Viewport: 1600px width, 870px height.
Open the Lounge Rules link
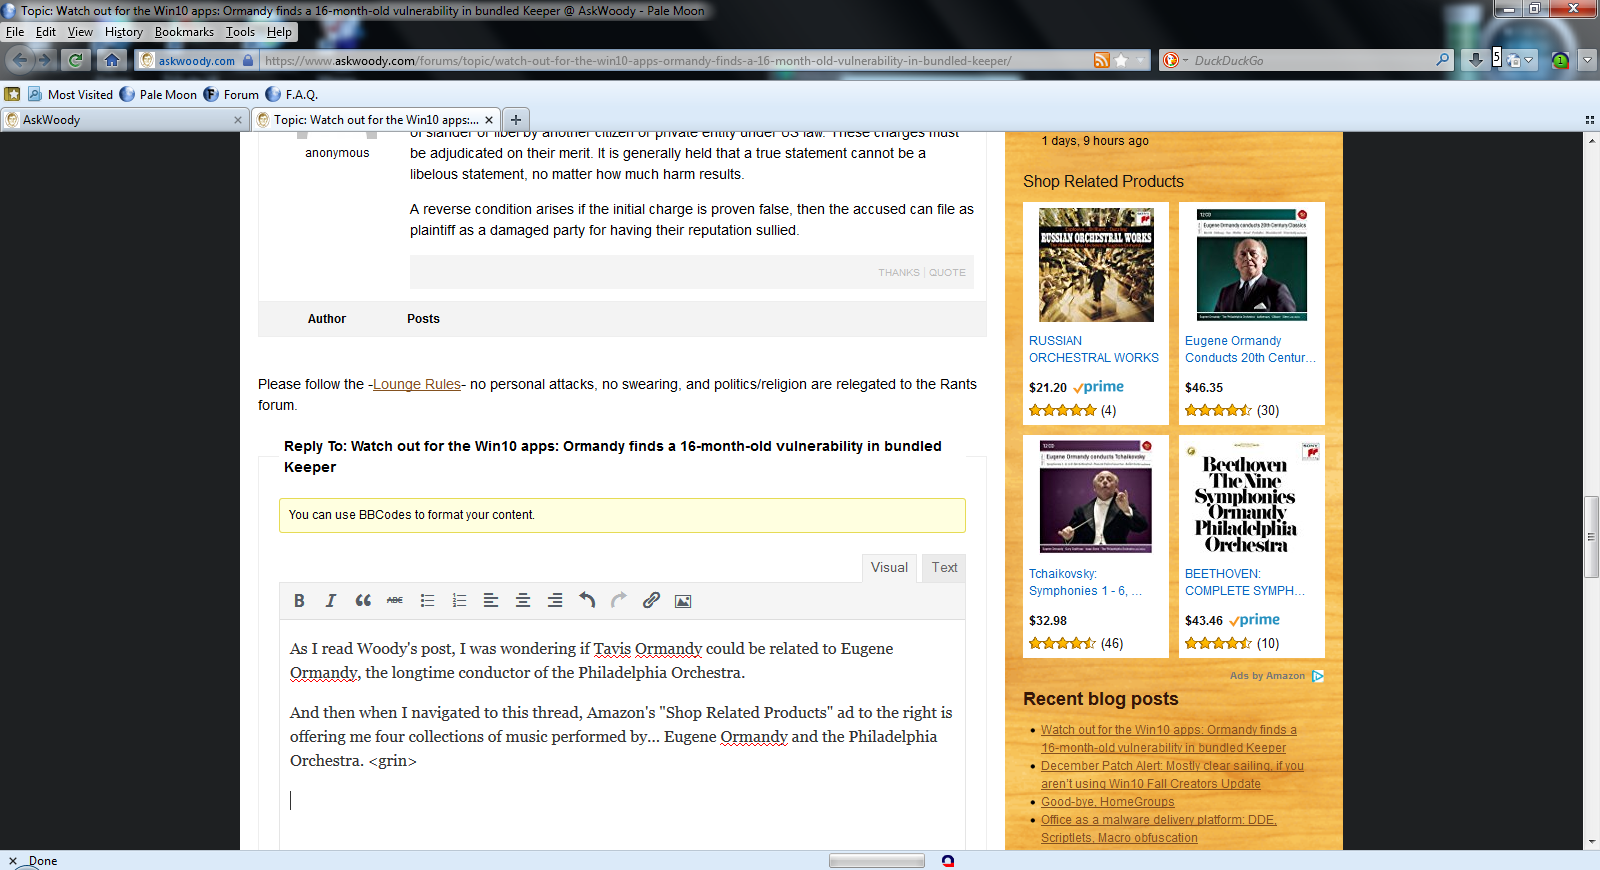tap(417, 384)
